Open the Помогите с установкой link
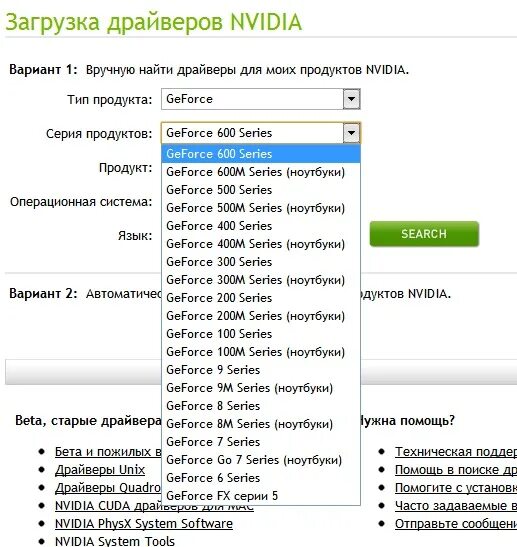This screenshot has height=547, width=517. point(456,488)
